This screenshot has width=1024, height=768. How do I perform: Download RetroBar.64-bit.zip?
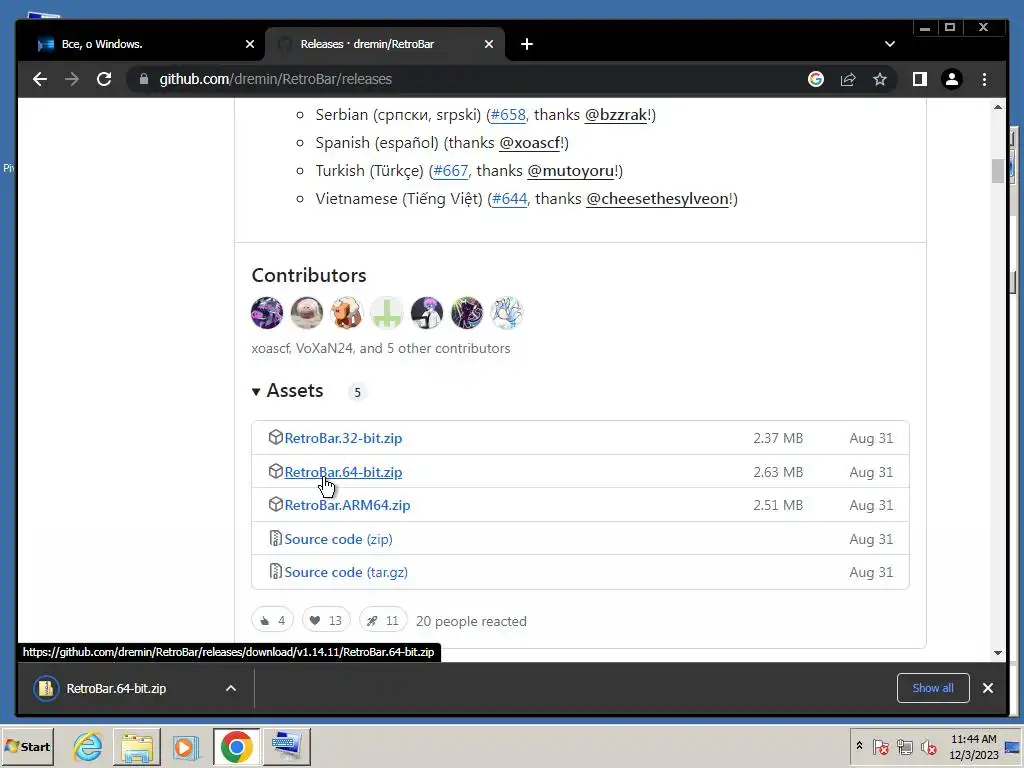(x=343, y=472)
